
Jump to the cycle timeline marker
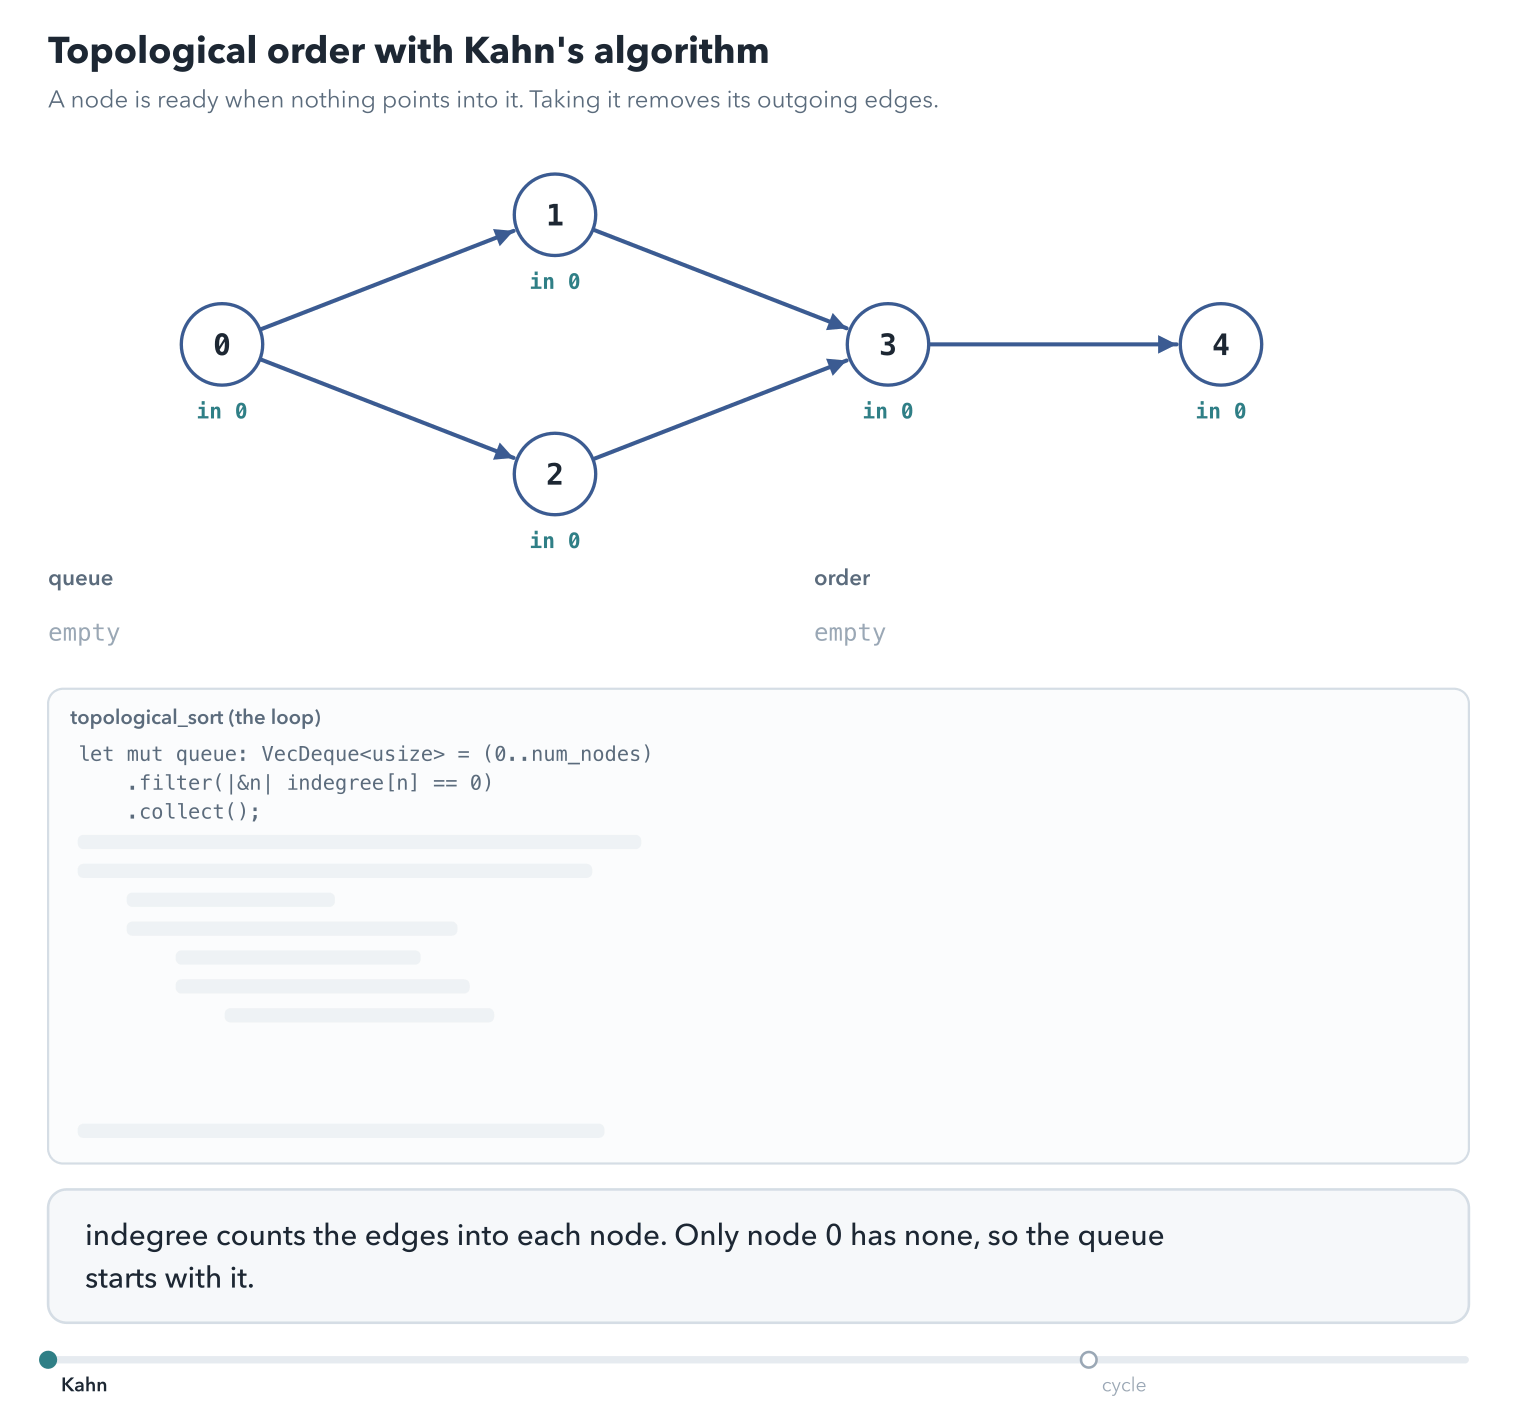point(1089,1359)
